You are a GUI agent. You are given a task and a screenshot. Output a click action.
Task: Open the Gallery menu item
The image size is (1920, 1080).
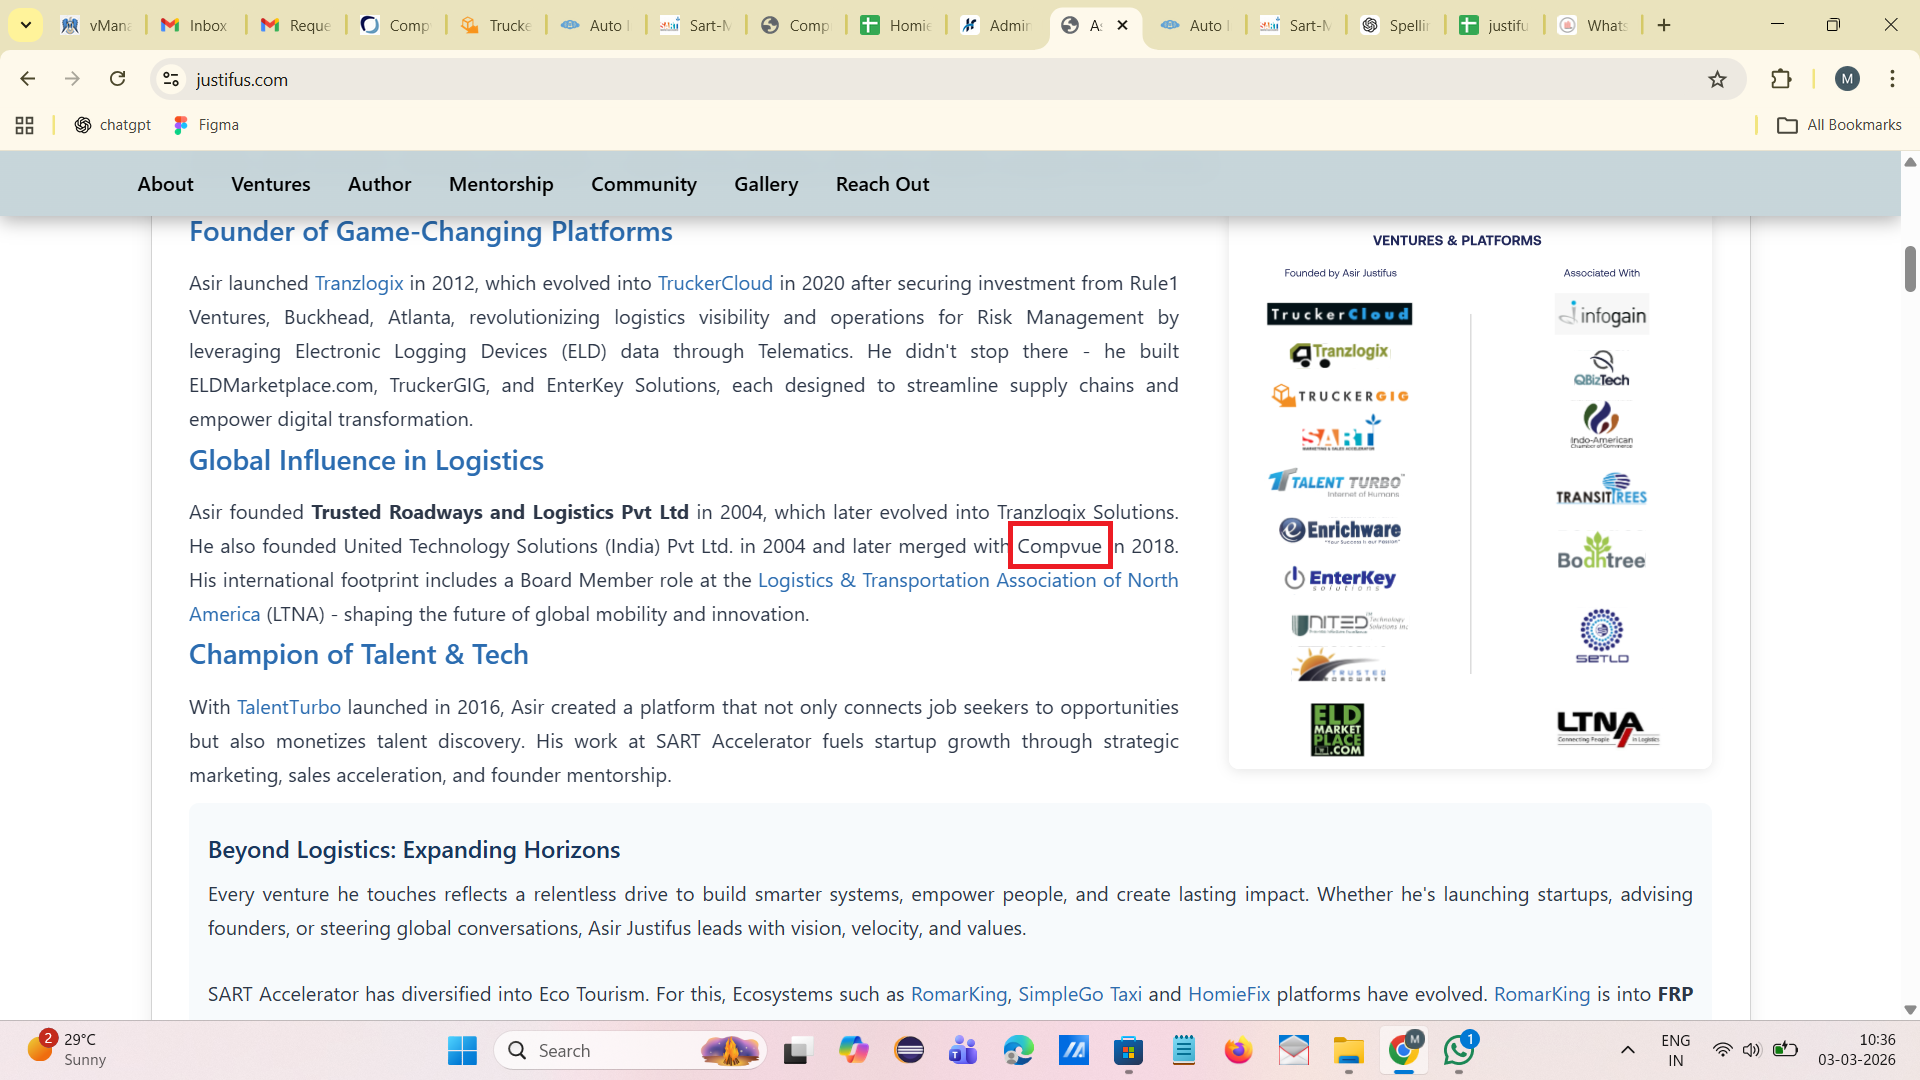tap(766, 185)
